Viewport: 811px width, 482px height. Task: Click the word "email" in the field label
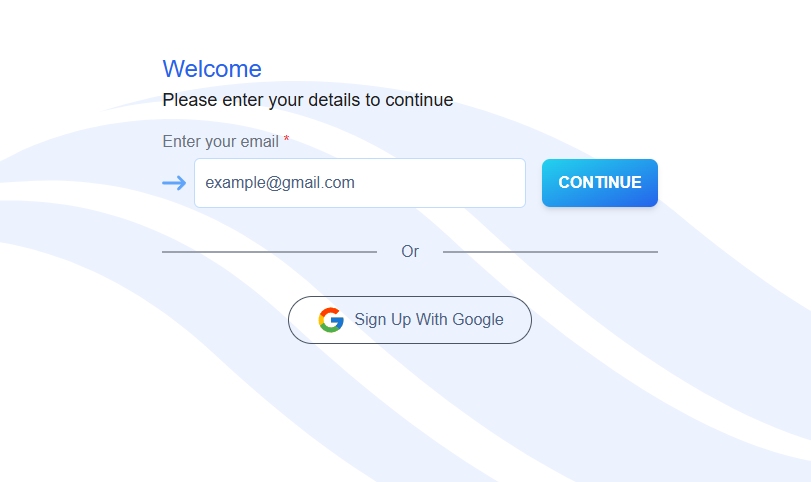pos(260,142)
